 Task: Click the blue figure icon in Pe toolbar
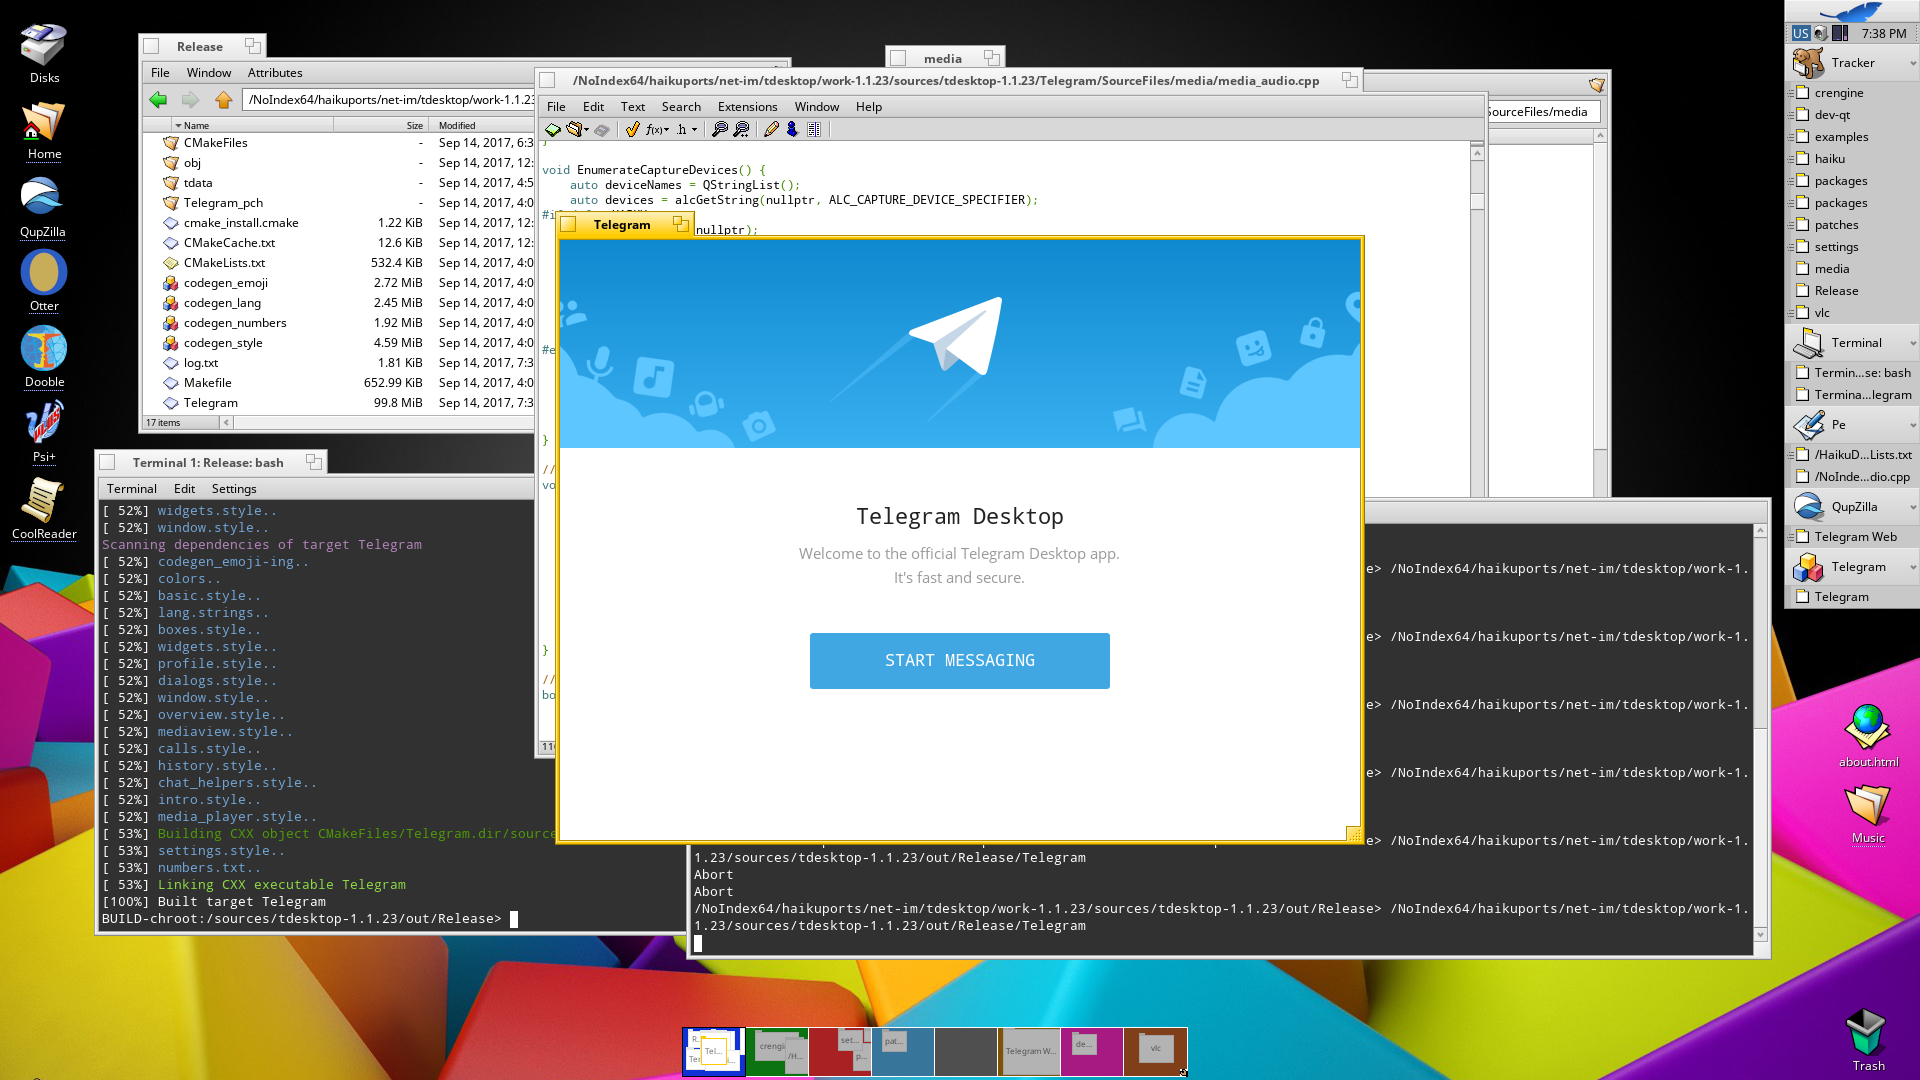[x=792, y=130]
